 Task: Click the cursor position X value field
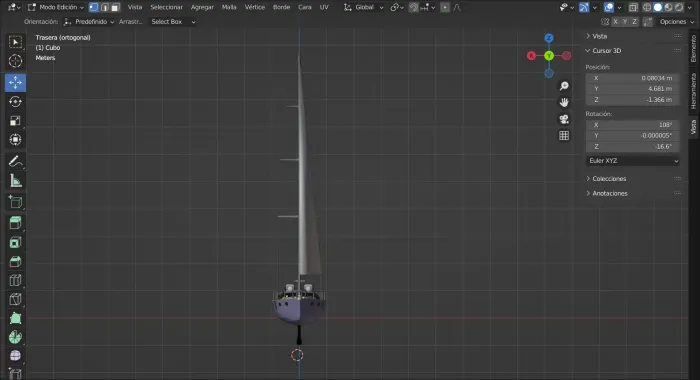[633, 78]
